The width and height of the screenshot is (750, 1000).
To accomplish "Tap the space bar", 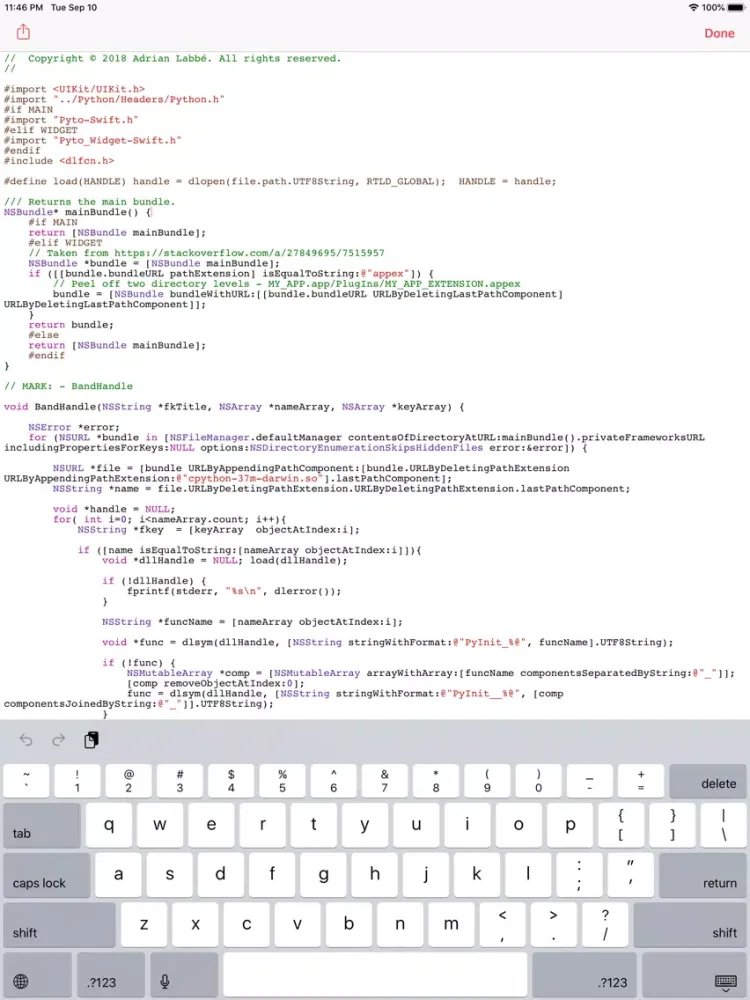I will pyautogui.click(x=375, y=975).
